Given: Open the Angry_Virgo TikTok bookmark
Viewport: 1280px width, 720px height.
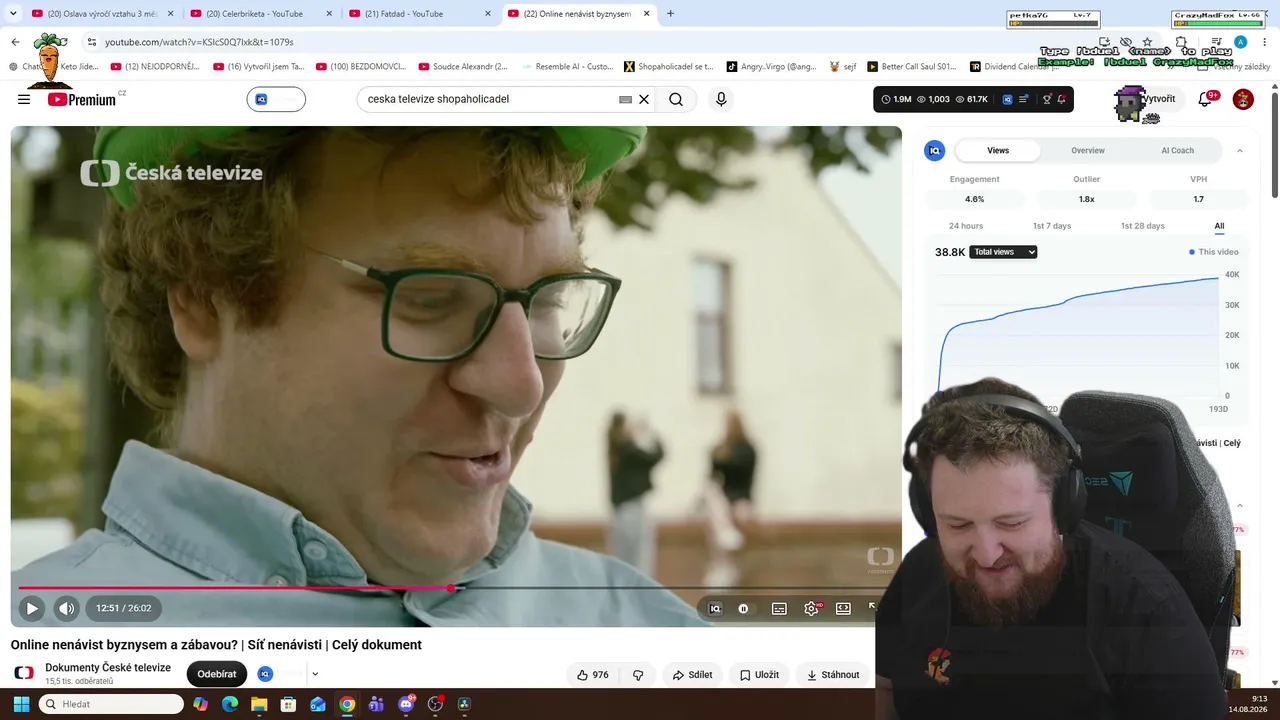Looking at the screenshot, I should click(x=771, y=67).
